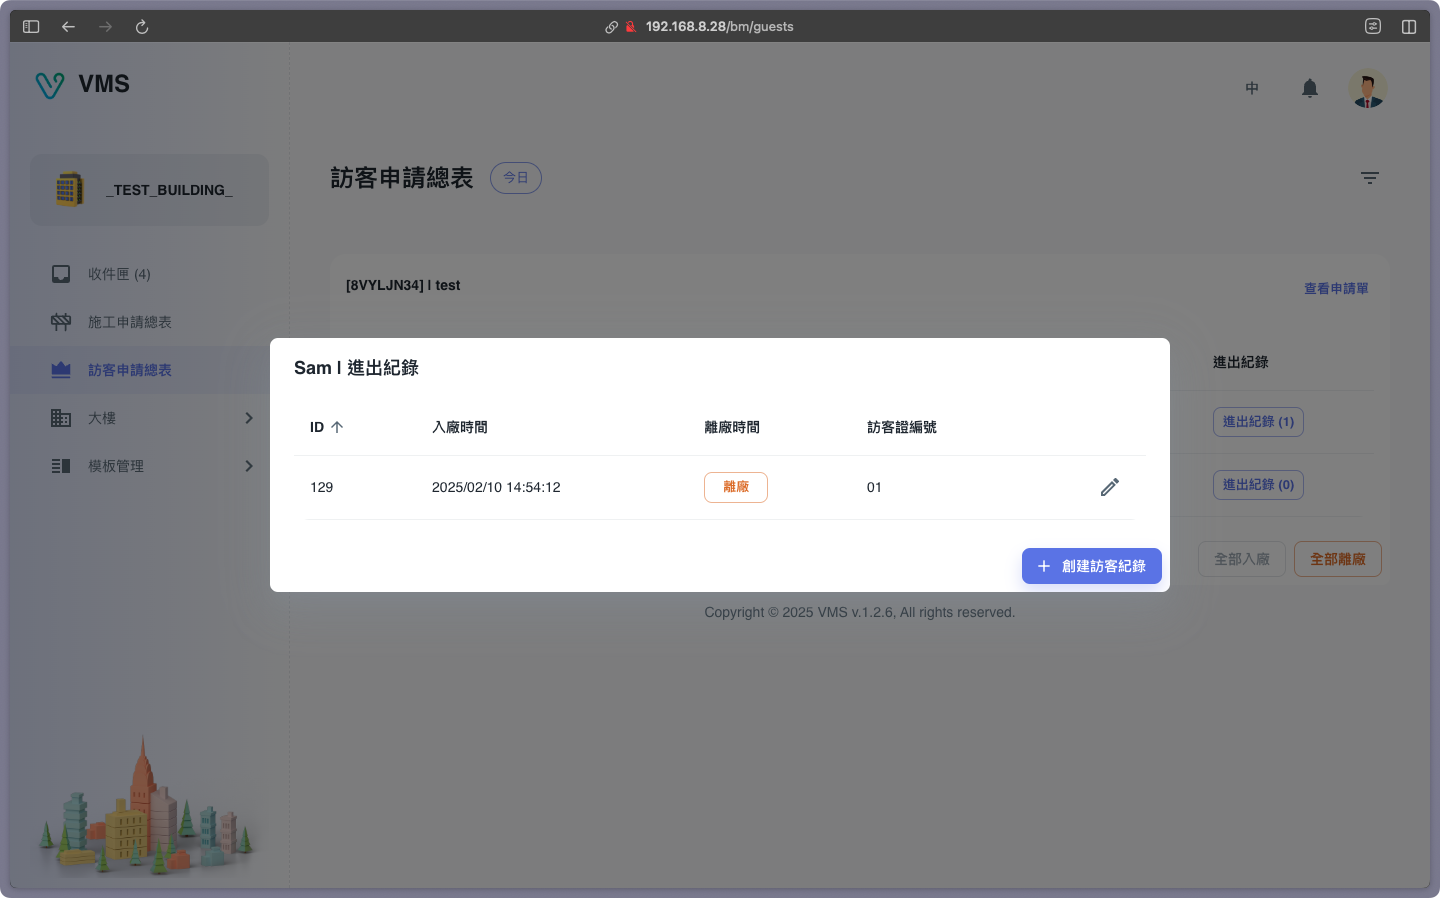The image size is (1440, 898).
Task: Open the split view icon in browser toolbar
Action: 1408,27
